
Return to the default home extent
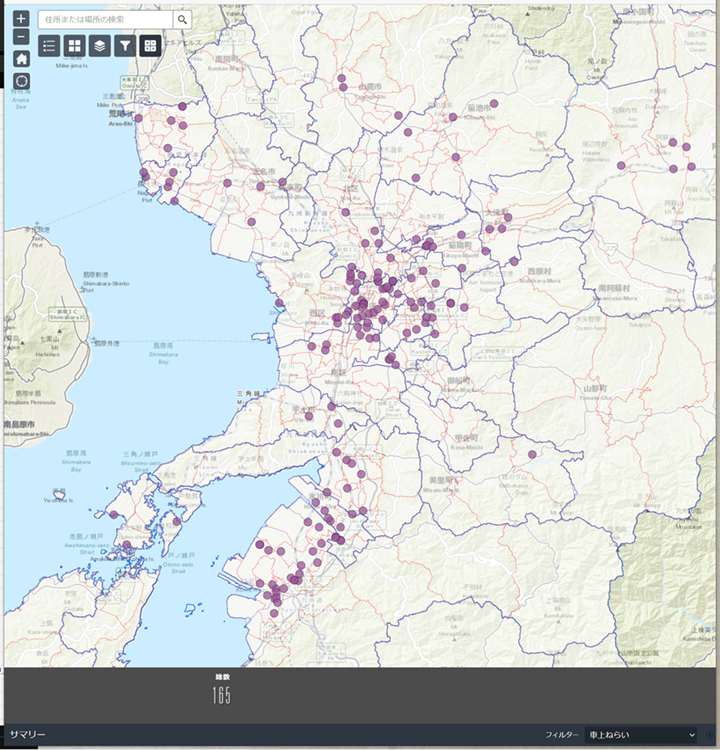[21, 59]
